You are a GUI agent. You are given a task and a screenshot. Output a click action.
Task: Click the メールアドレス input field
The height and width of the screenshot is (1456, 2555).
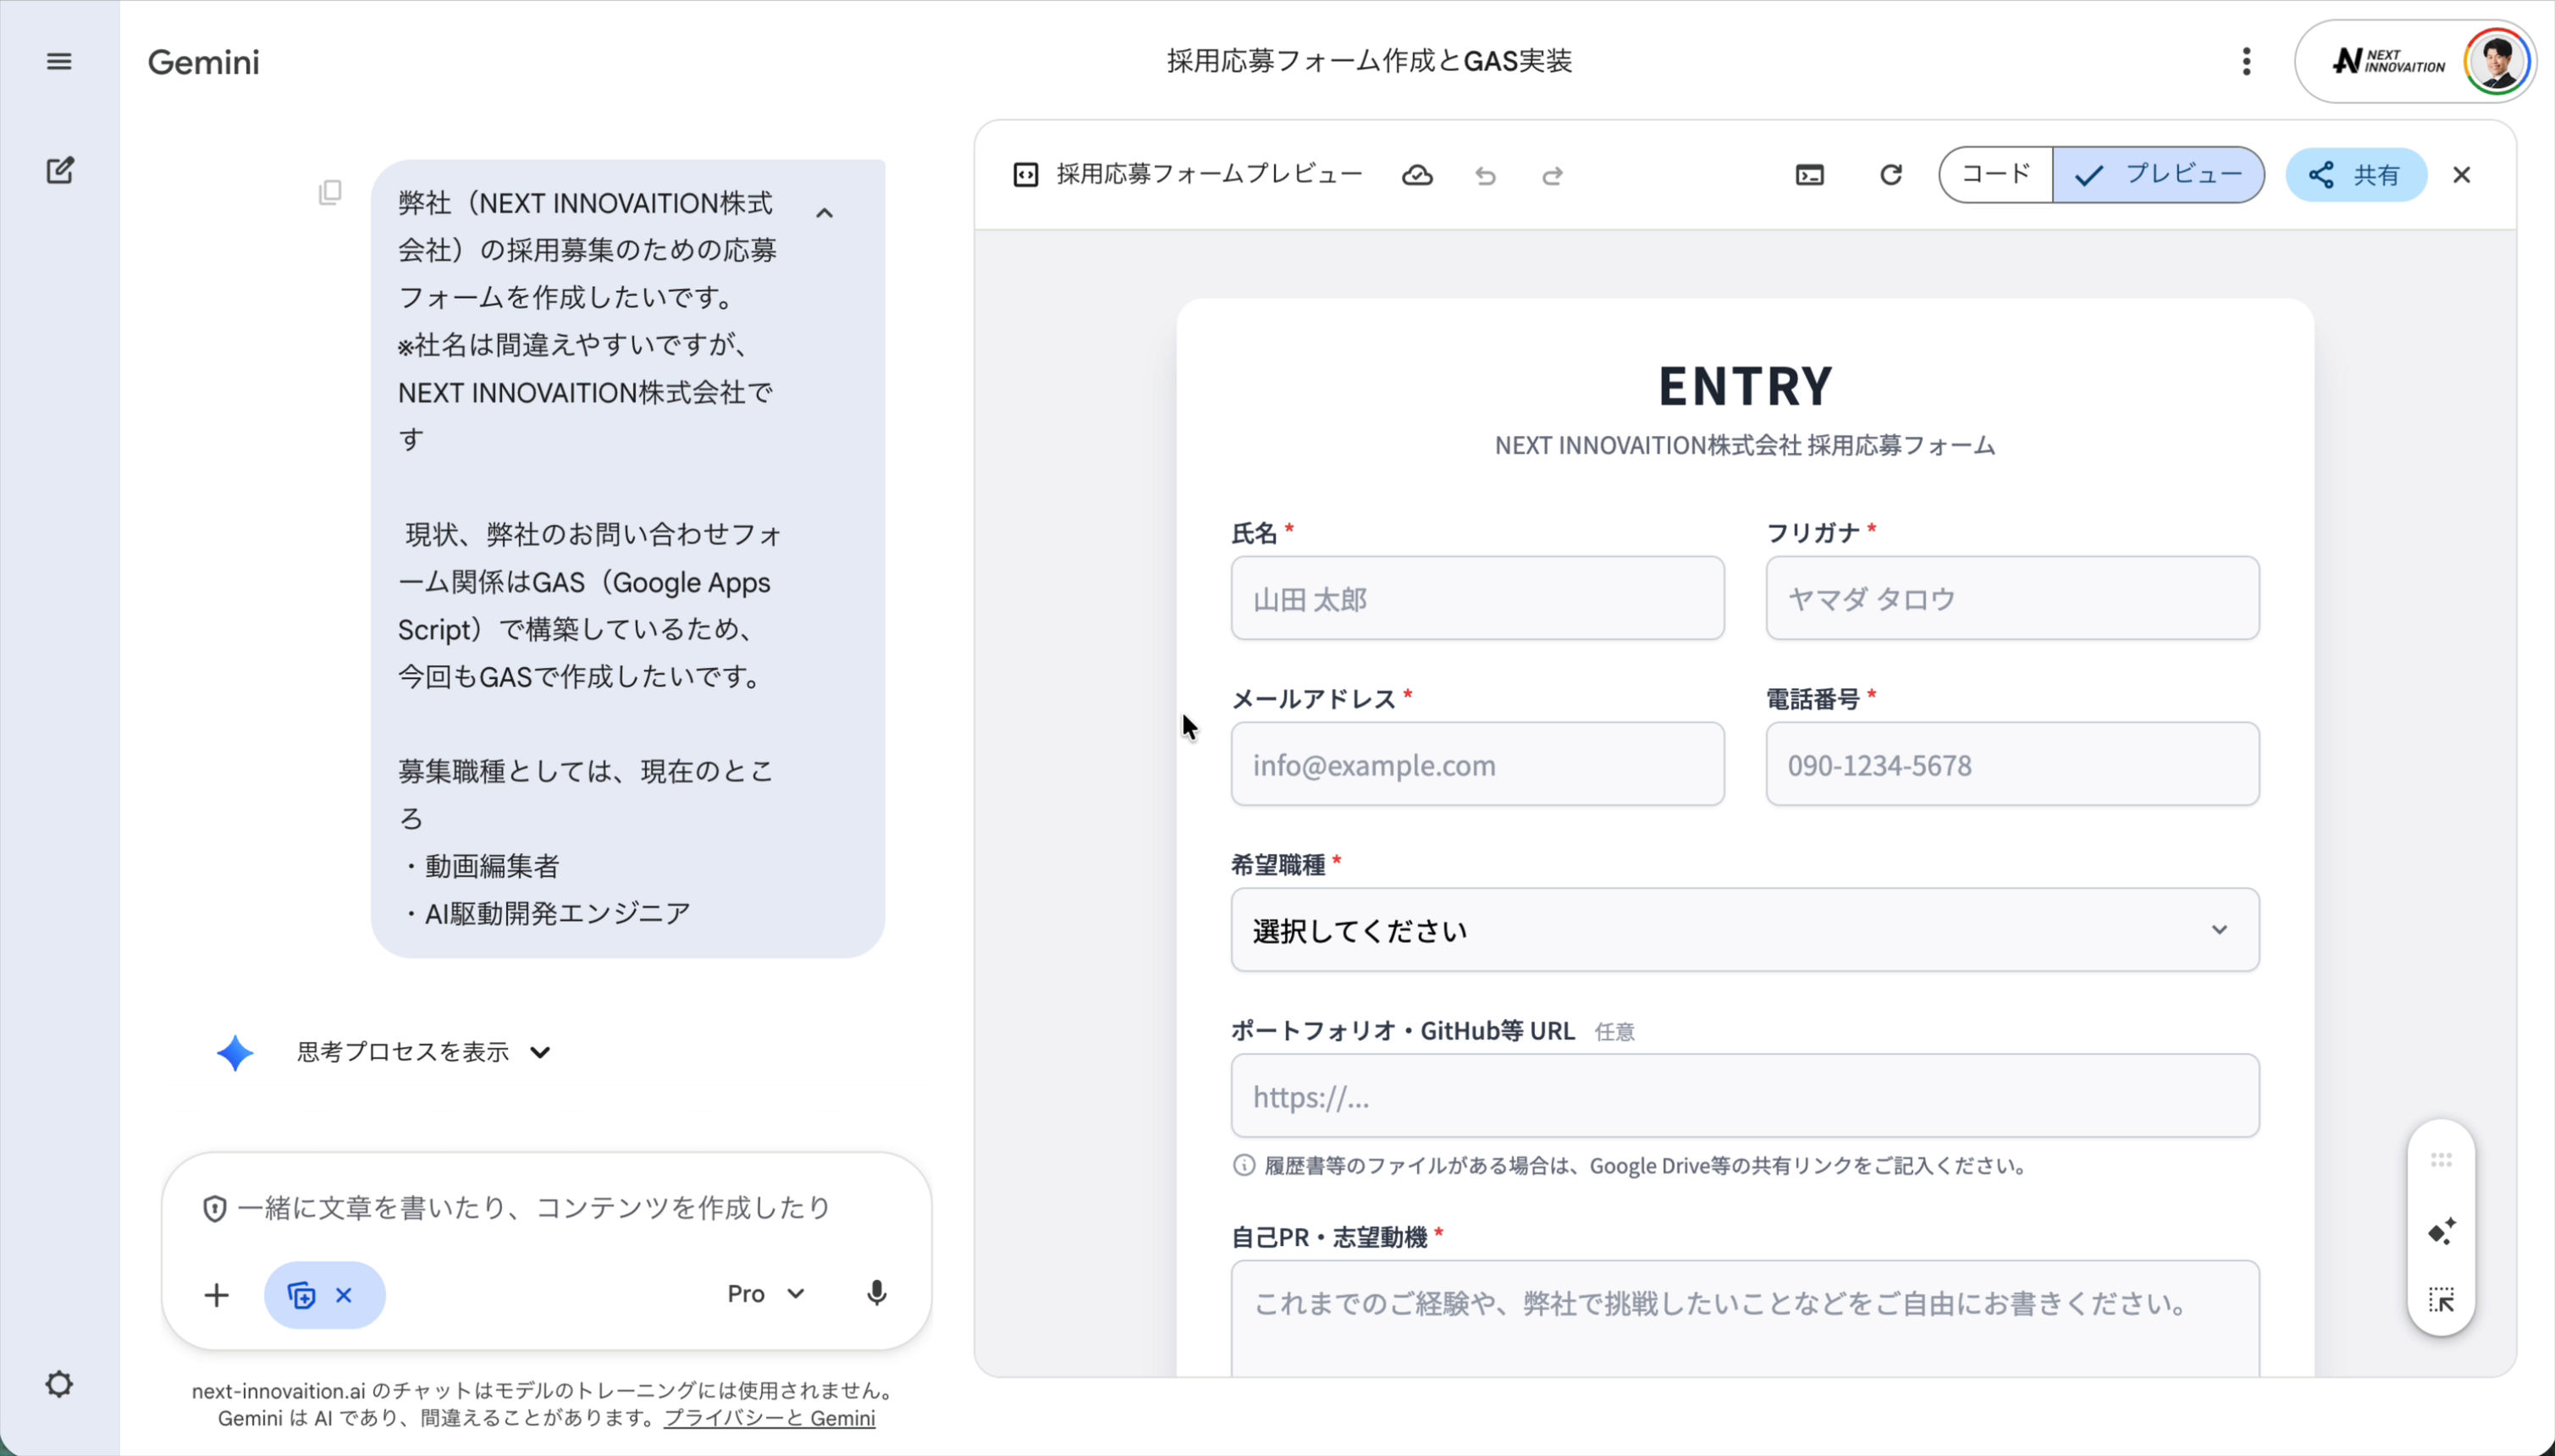(x=1477, y=764)
